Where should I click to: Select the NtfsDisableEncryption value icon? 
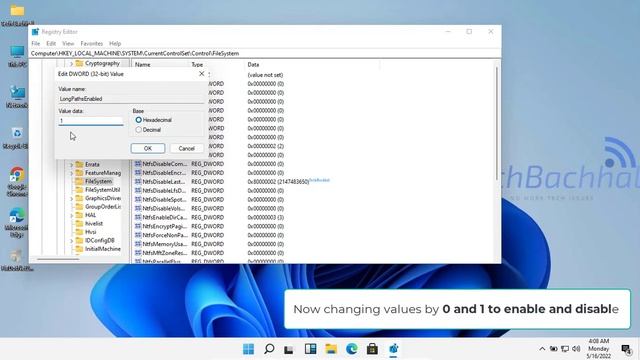click(x=138, y=173)
